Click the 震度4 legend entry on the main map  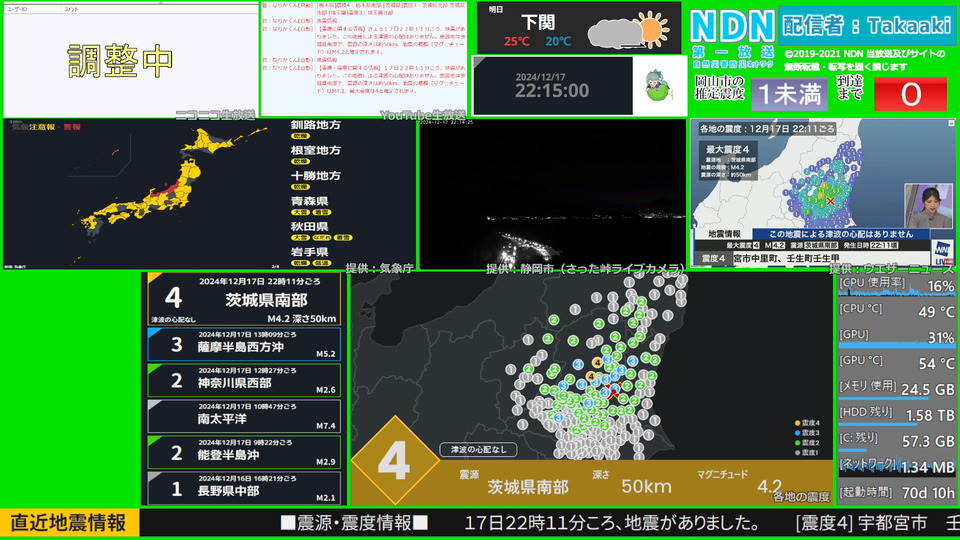pyautogui.click(x=807, y=423)
